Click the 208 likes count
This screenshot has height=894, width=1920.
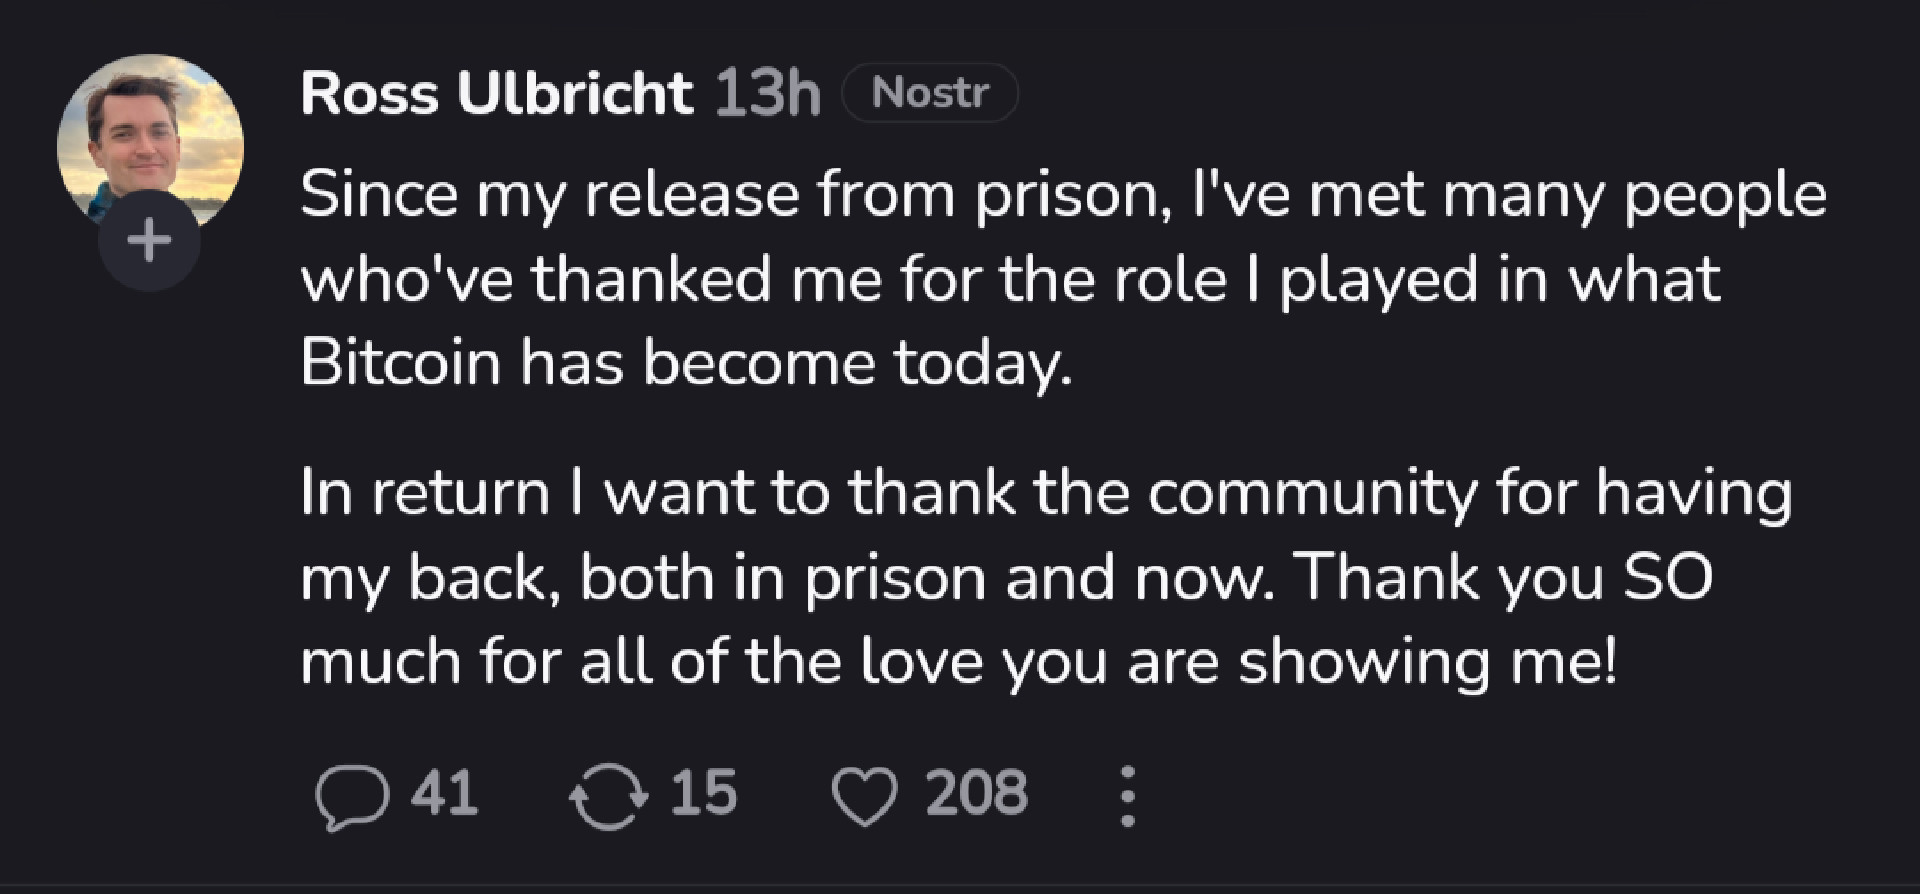[976, 794]
